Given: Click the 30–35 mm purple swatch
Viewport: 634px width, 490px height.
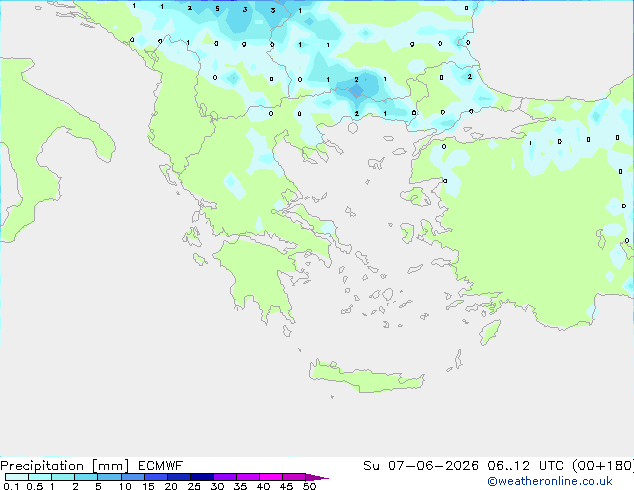Looking at the screenshot, I should pos(225,477).
